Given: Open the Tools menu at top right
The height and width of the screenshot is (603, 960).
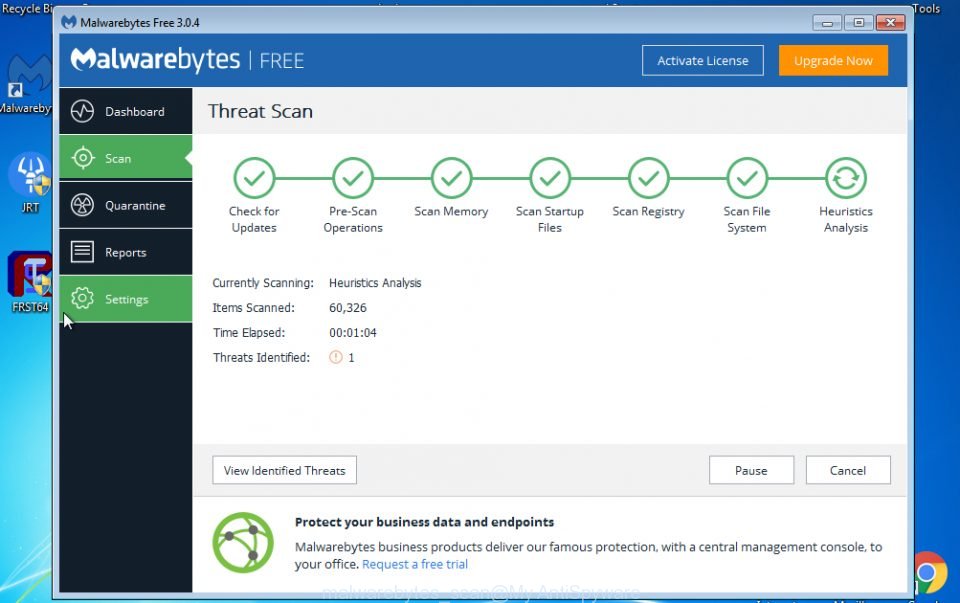Looking at the screenshot, I should (x=926, y=8).
